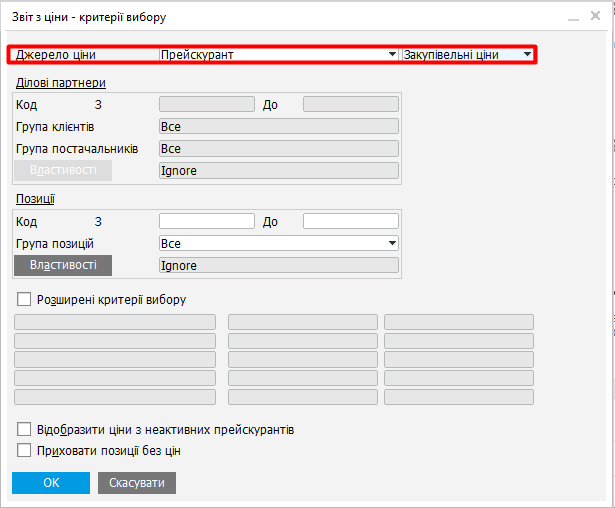Select Ділові партнери Код До field
Image resolution: width=615 pixels, height=508 pixels.
[350, 103]
